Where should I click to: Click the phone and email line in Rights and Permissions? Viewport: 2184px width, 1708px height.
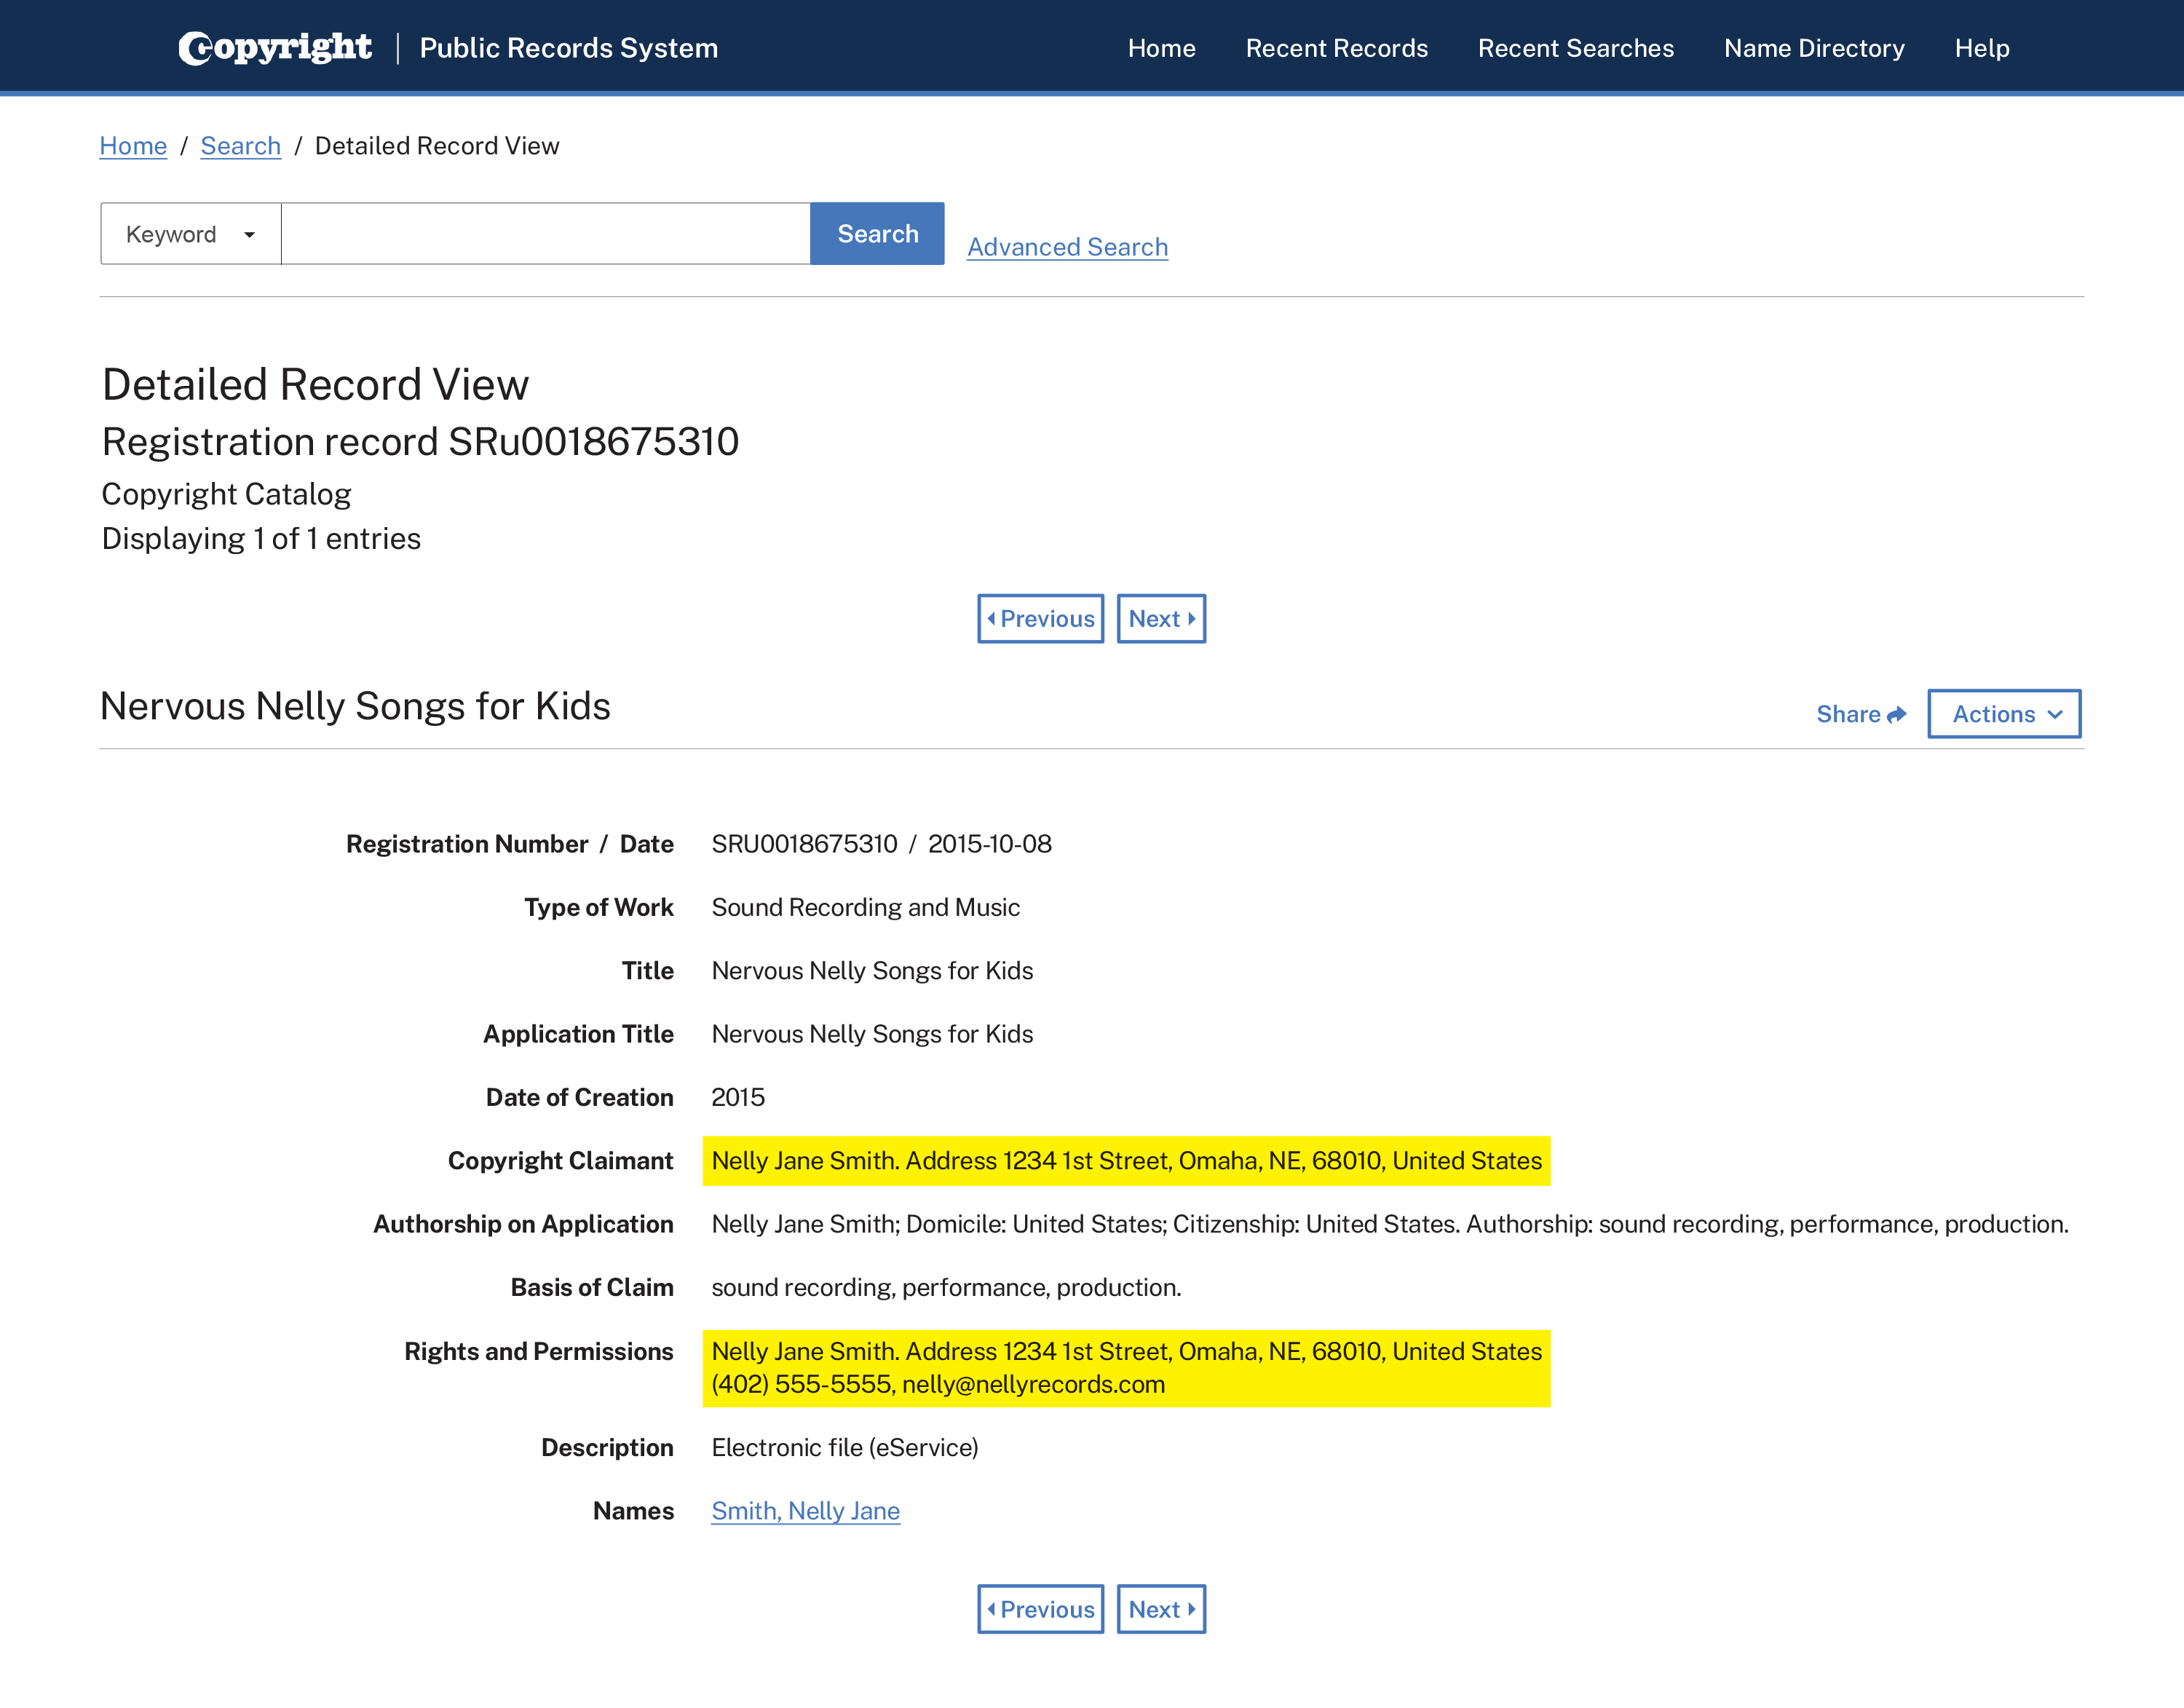coord(938,1385)
